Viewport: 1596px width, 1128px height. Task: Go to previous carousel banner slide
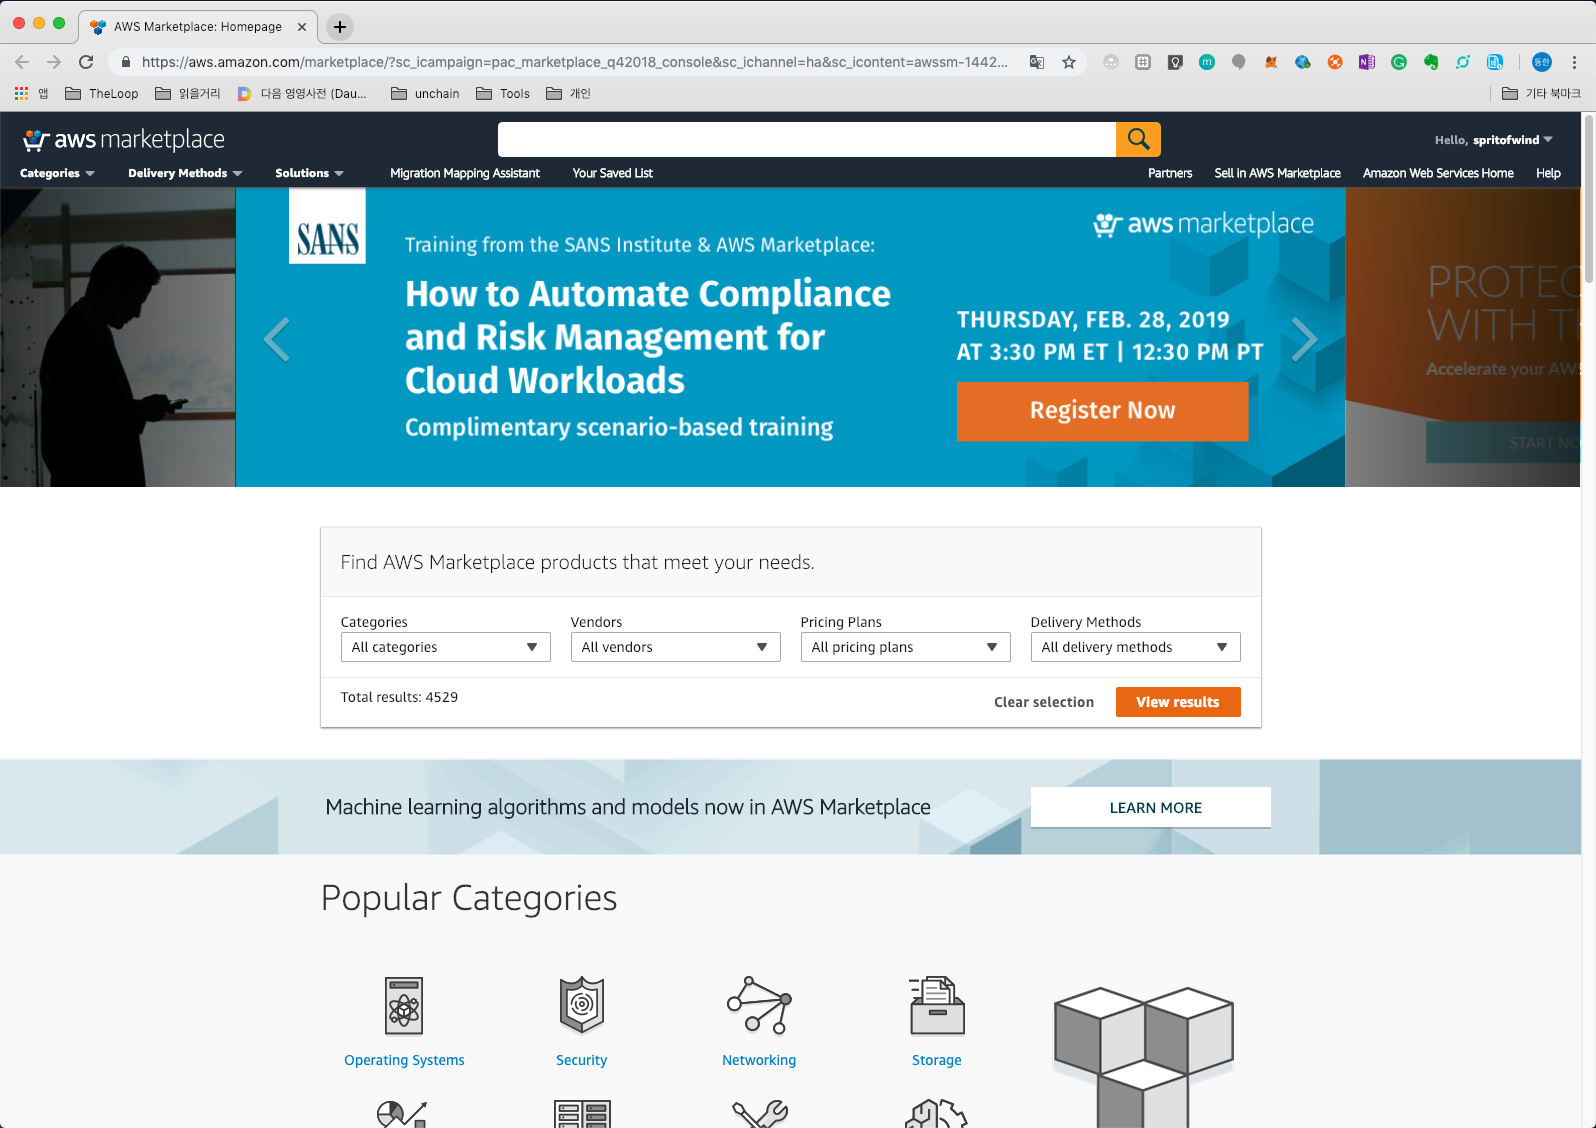click(277, 339)
